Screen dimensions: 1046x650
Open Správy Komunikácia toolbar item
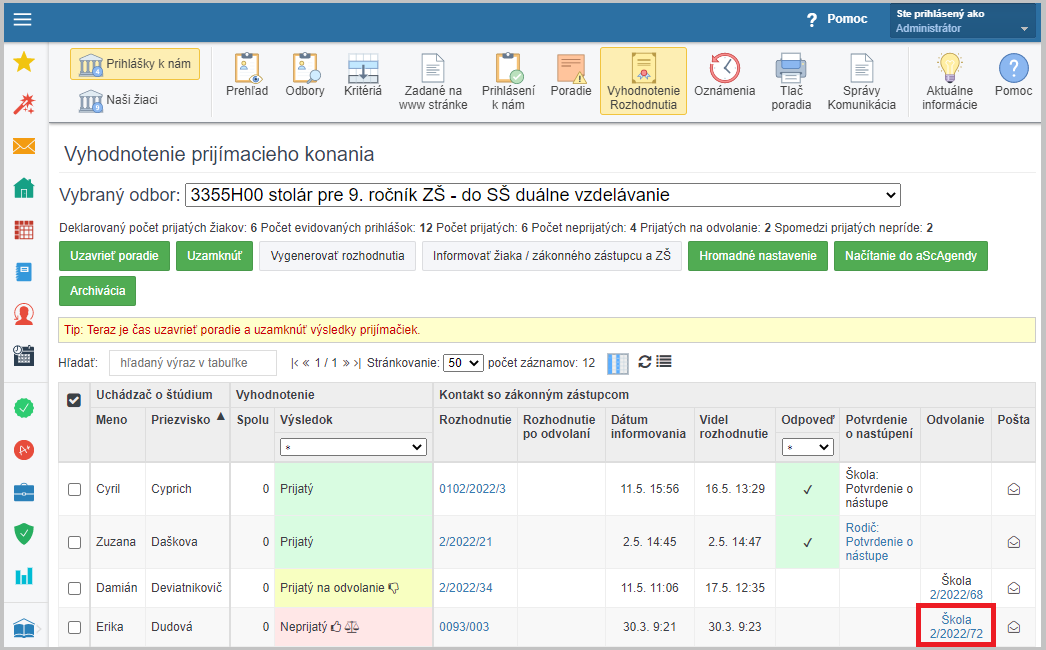coord(861,81)
